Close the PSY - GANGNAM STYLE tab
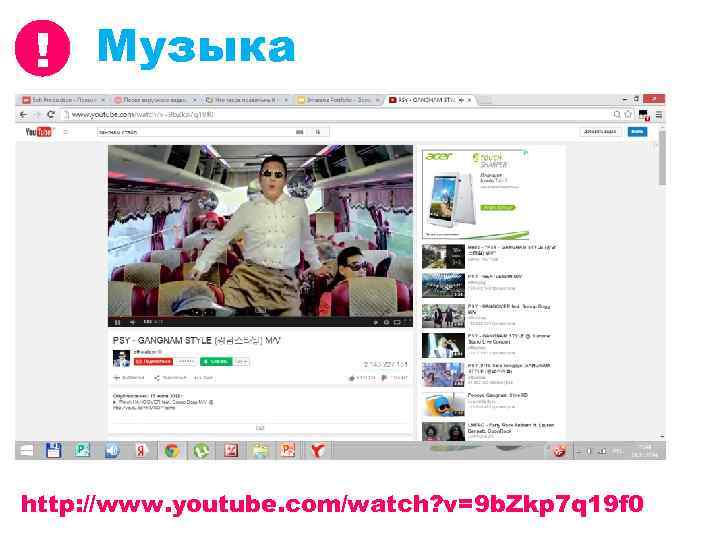Image resolution: width=720 pixels, height=540 pixels. coord(469,100)
